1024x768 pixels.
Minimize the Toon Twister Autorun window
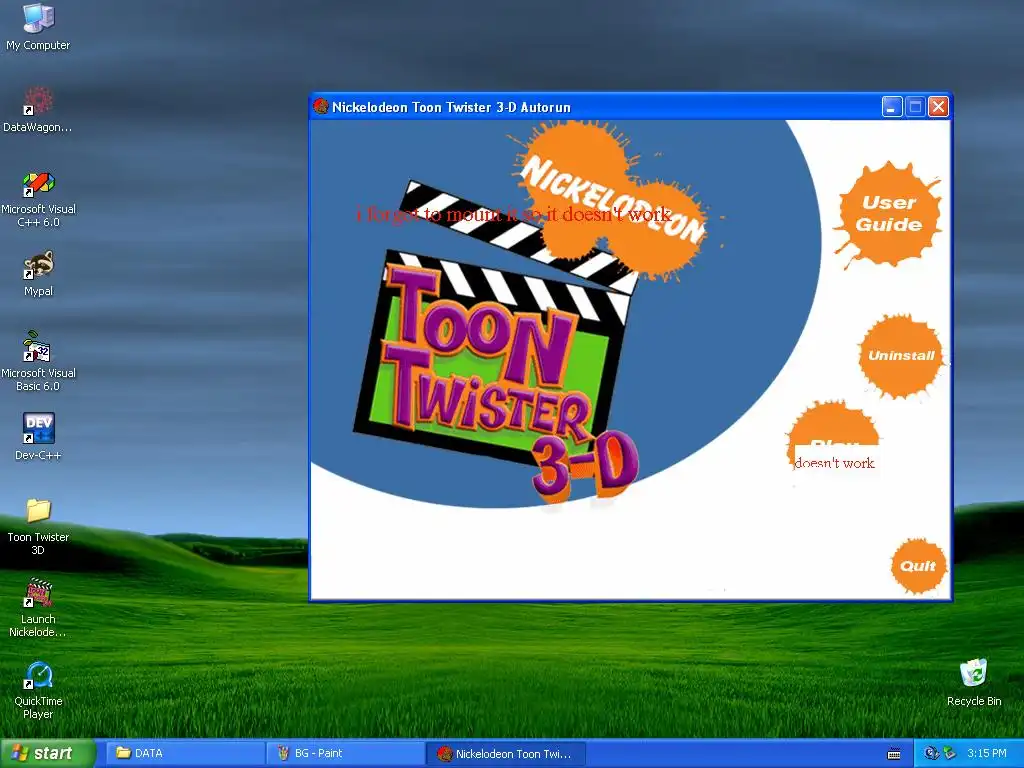pos(891,106)
